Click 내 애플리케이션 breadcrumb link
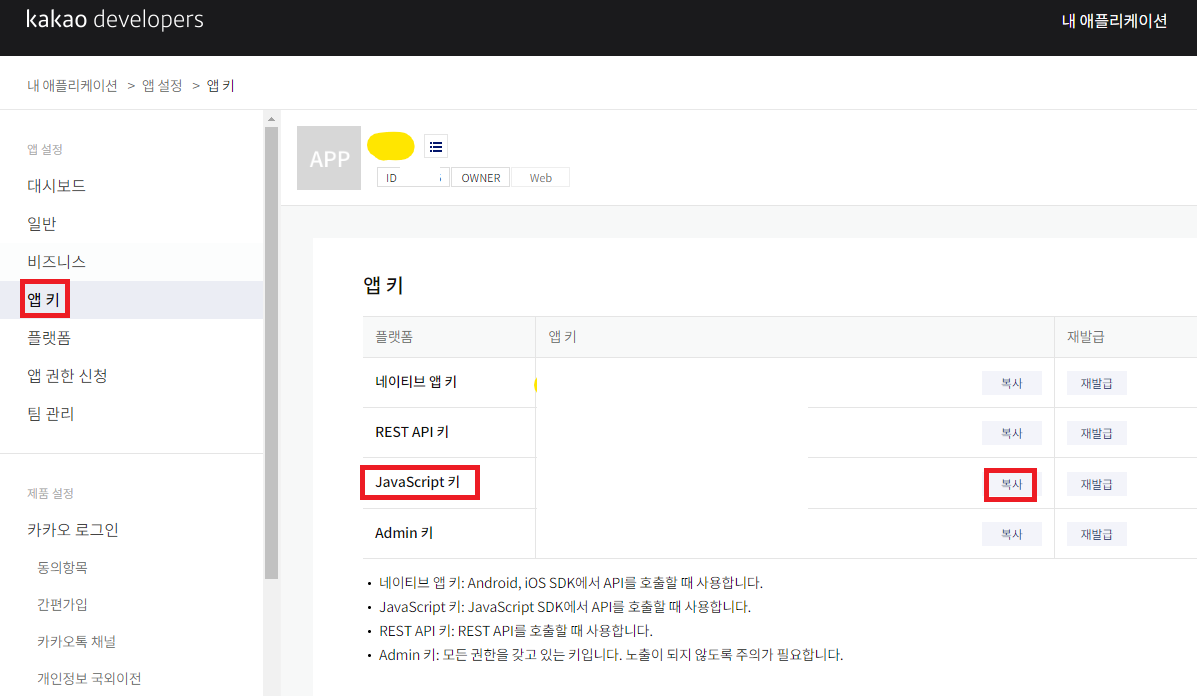Viewport: 1197px width, 696px height. (73, 85)
